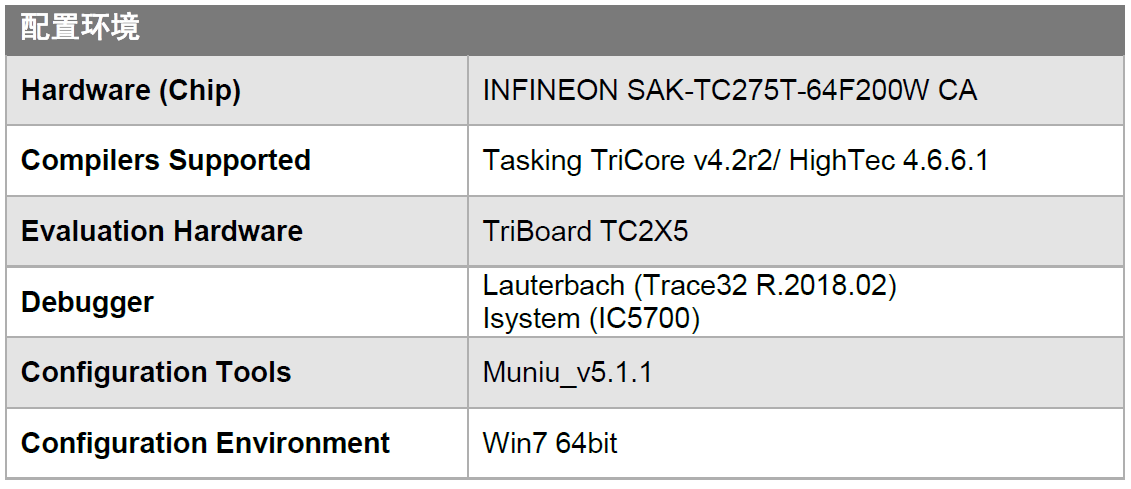Select the Evaluation Hardware label
1131x489 pixels.
(162, 232)
